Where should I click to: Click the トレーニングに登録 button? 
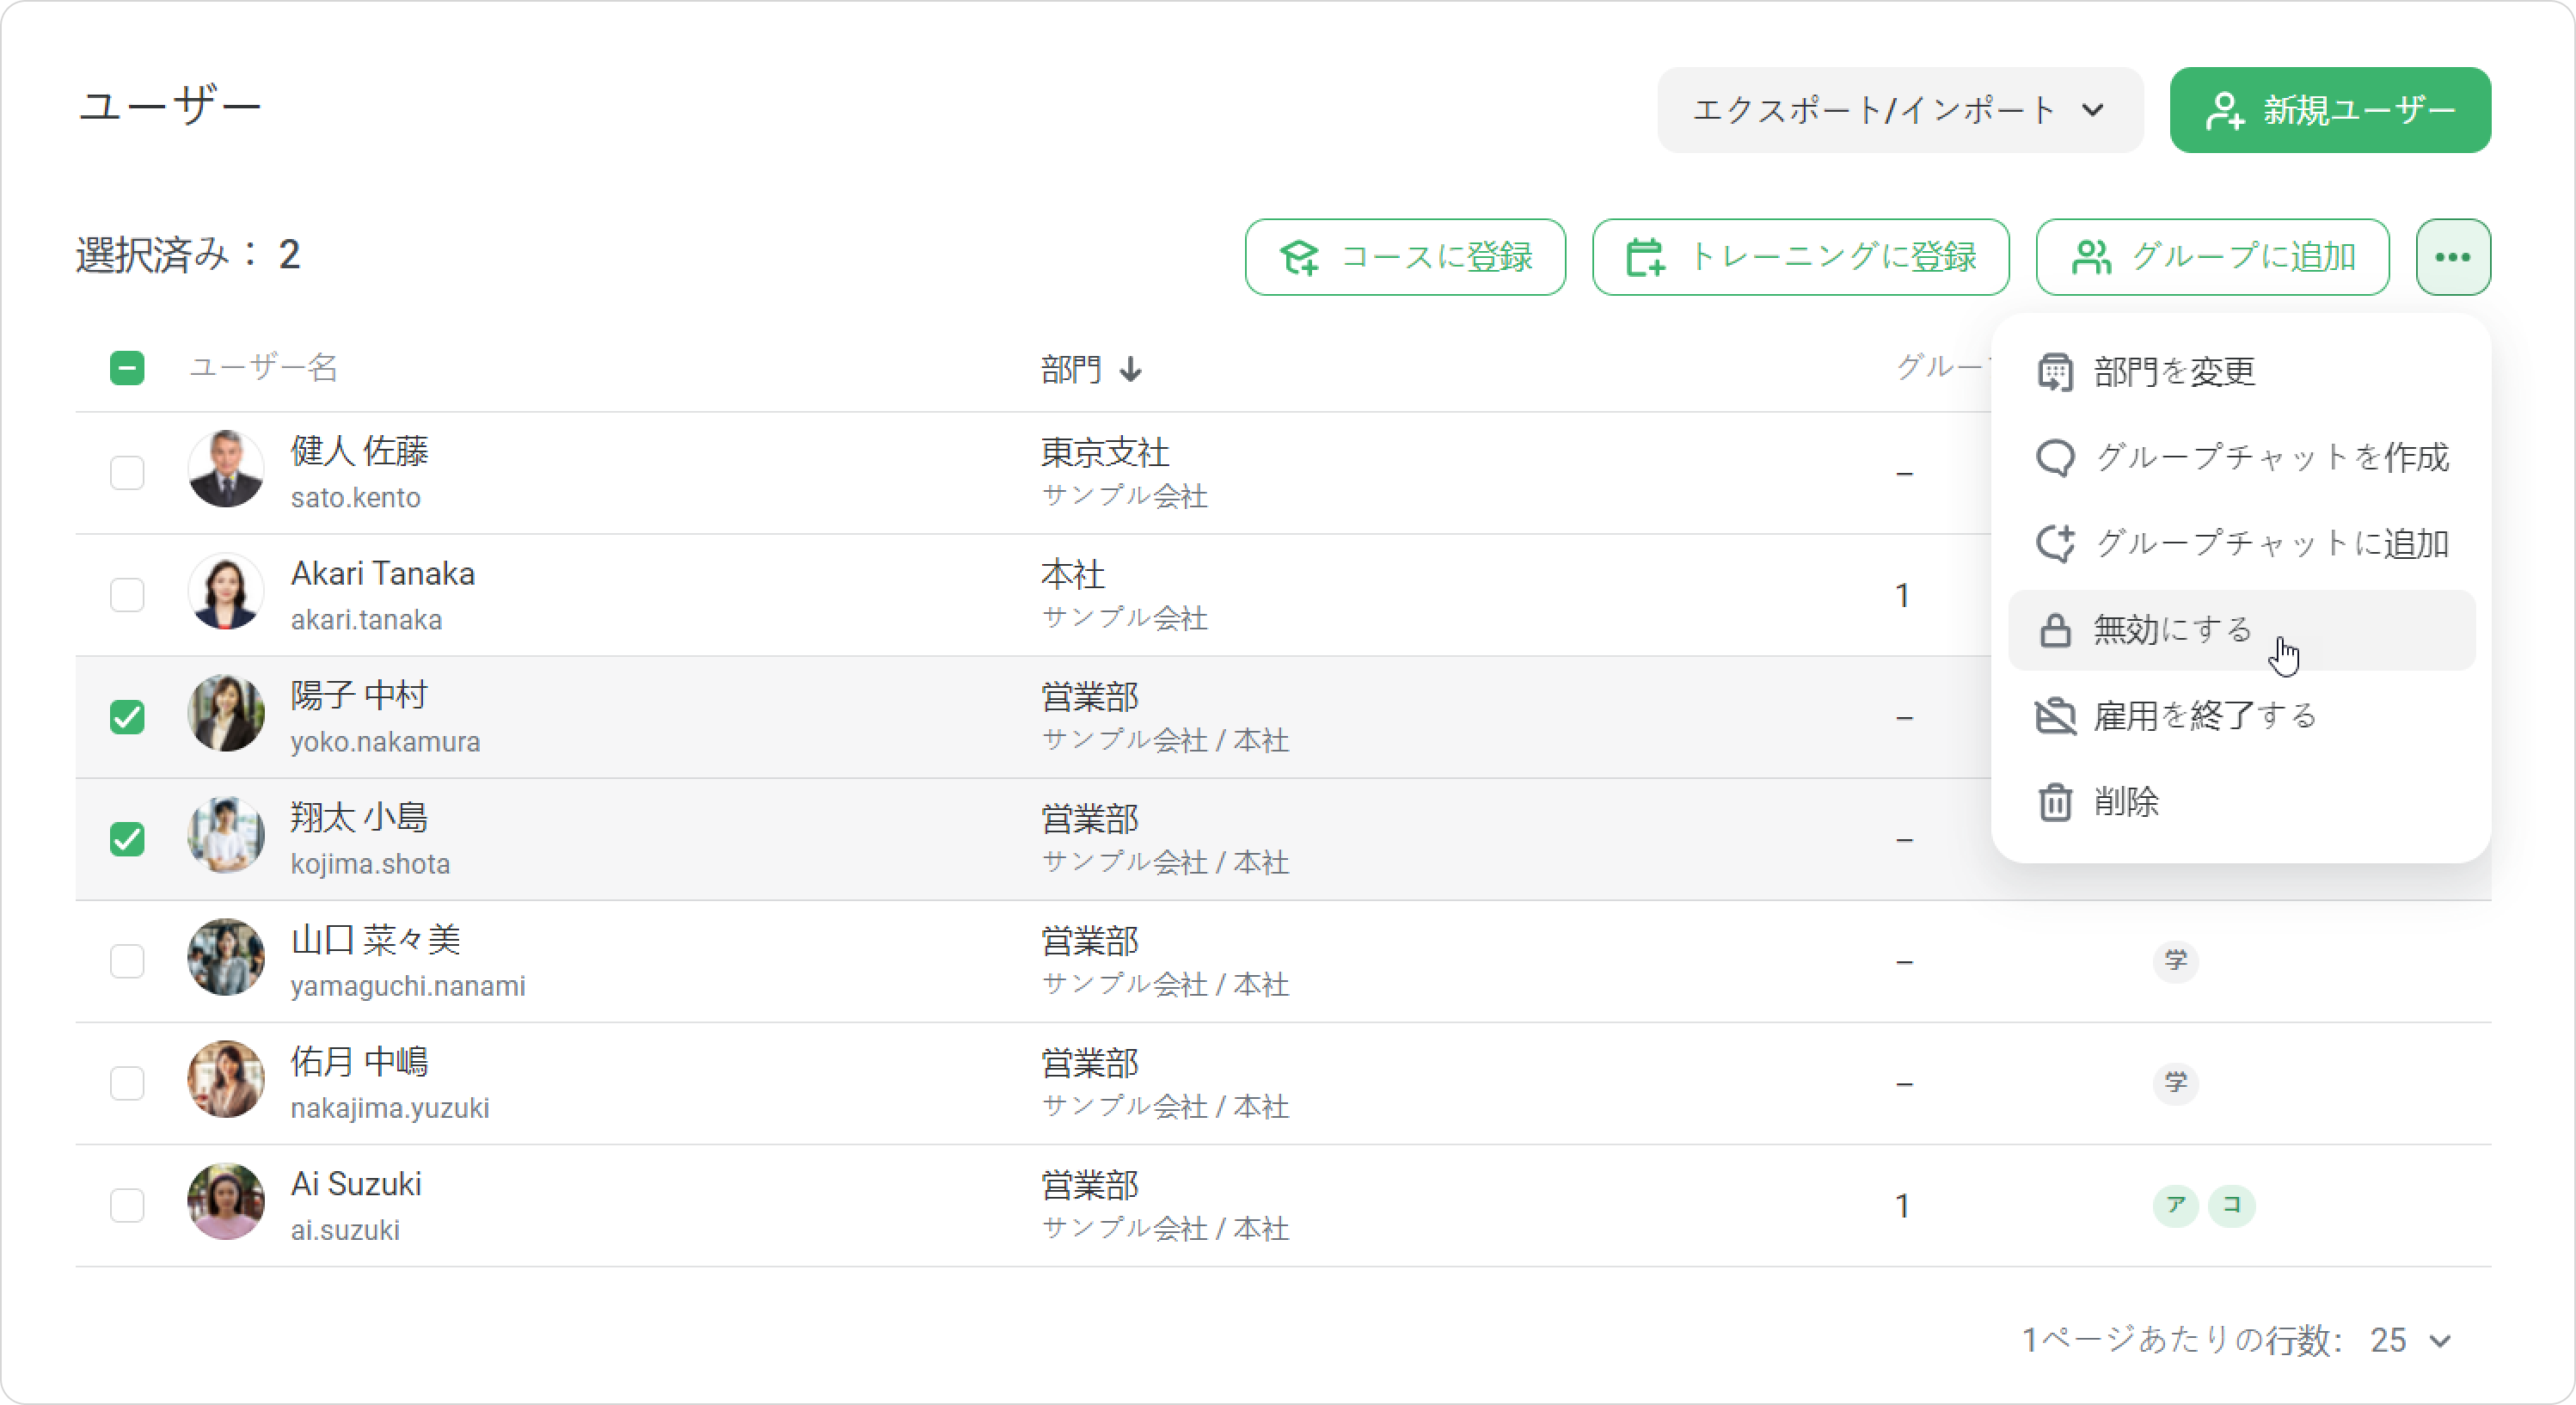[1800, 257]
